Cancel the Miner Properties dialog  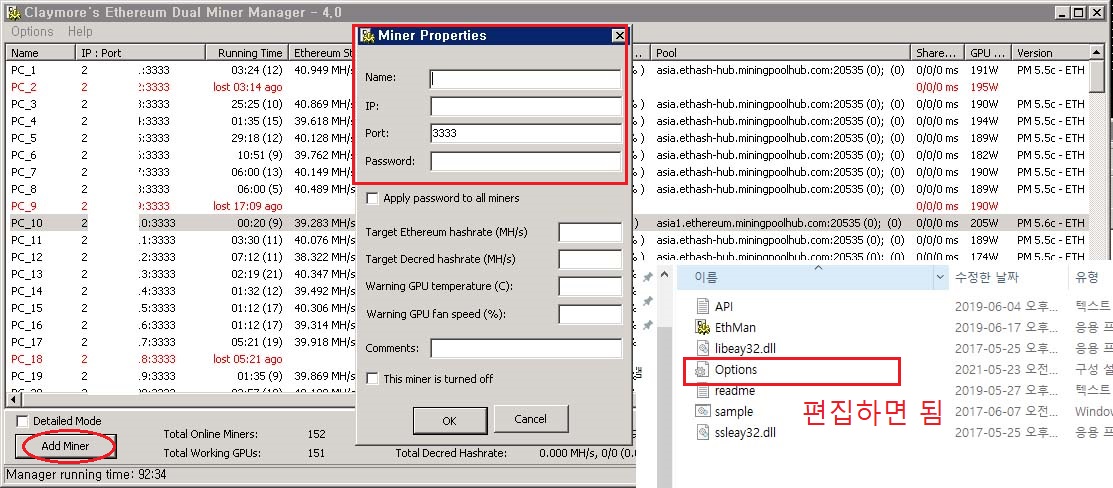pos(530,419)
